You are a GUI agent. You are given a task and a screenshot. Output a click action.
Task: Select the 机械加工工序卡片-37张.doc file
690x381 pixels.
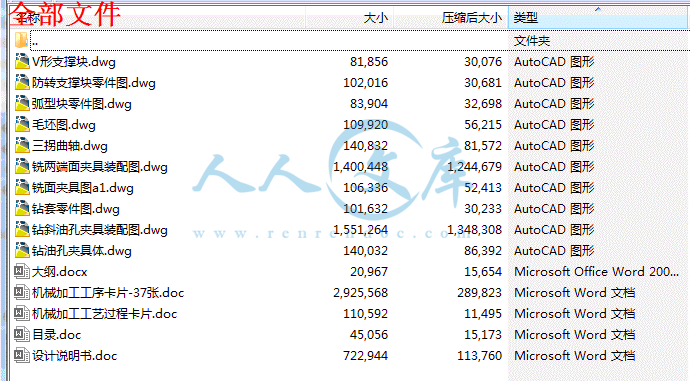pos(108,293)
